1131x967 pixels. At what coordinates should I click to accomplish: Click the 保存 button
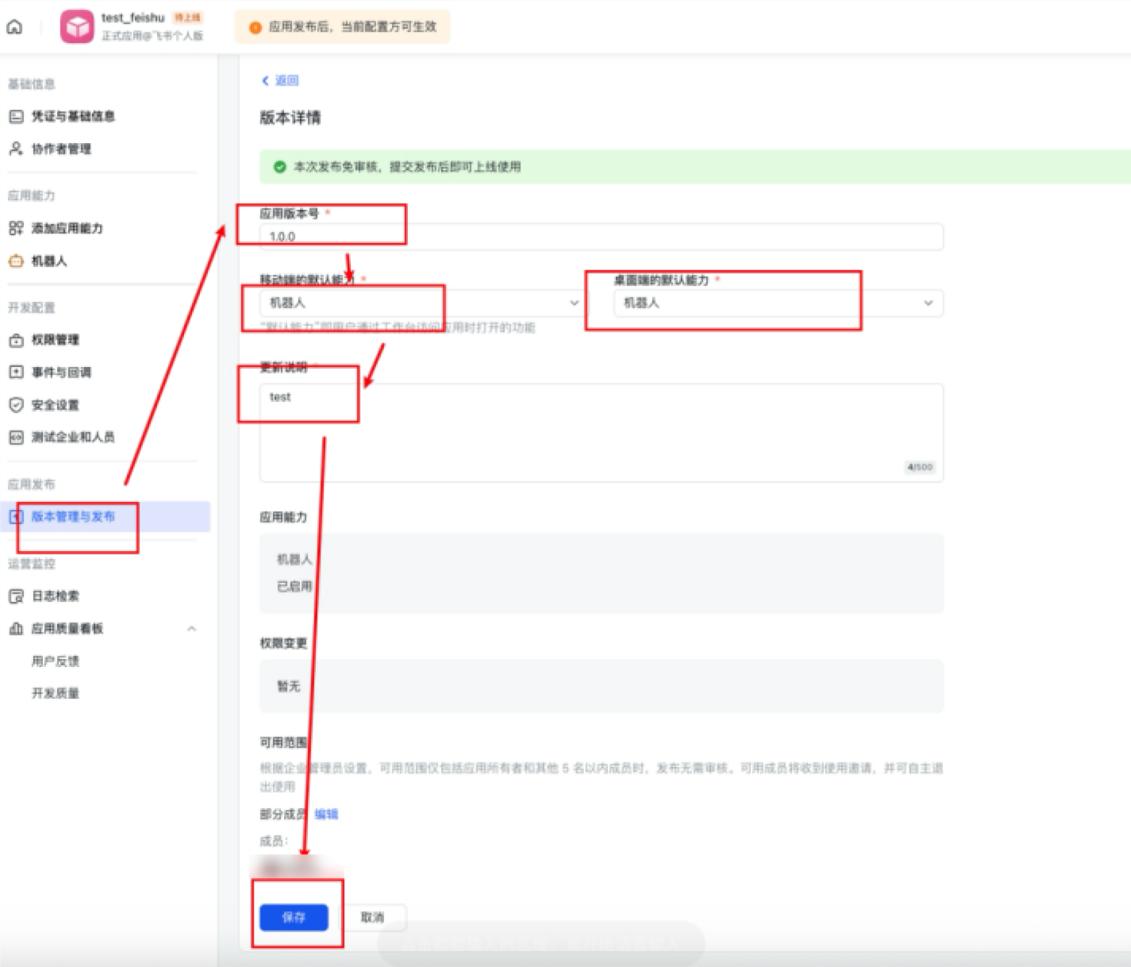coord(294,915)
